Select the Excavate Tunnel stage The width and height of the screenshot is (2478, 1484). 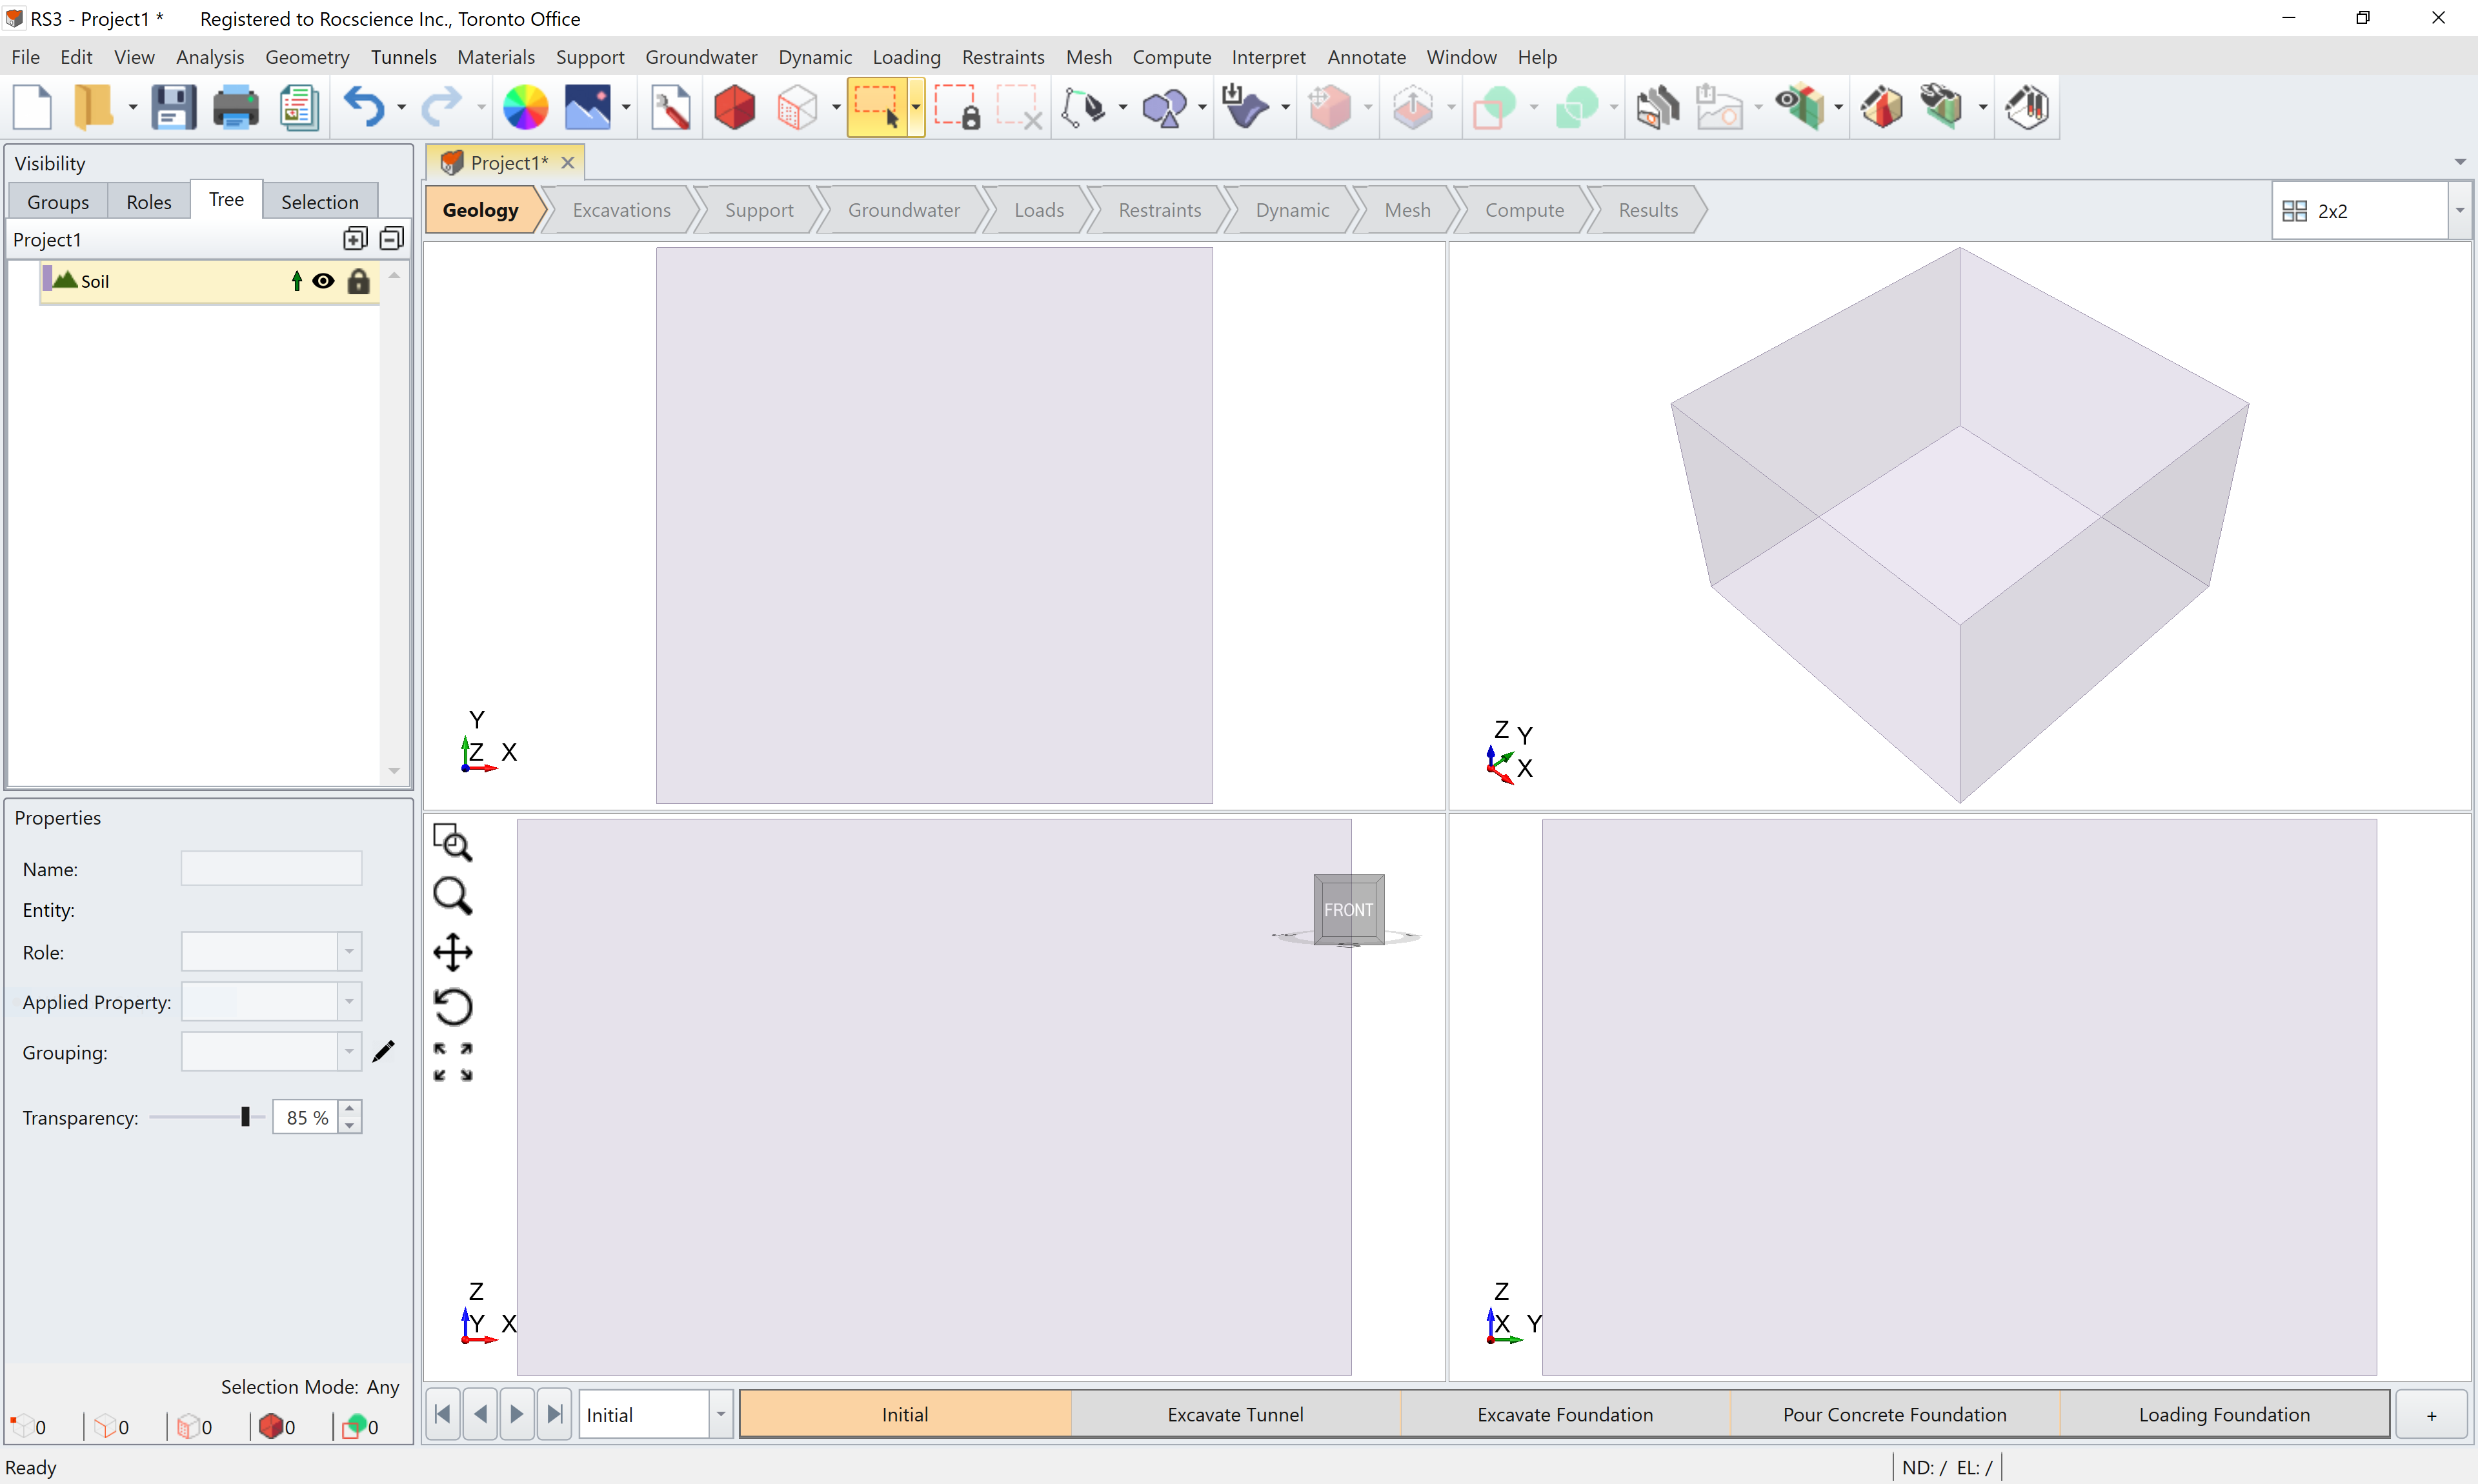(1235, 1414)
